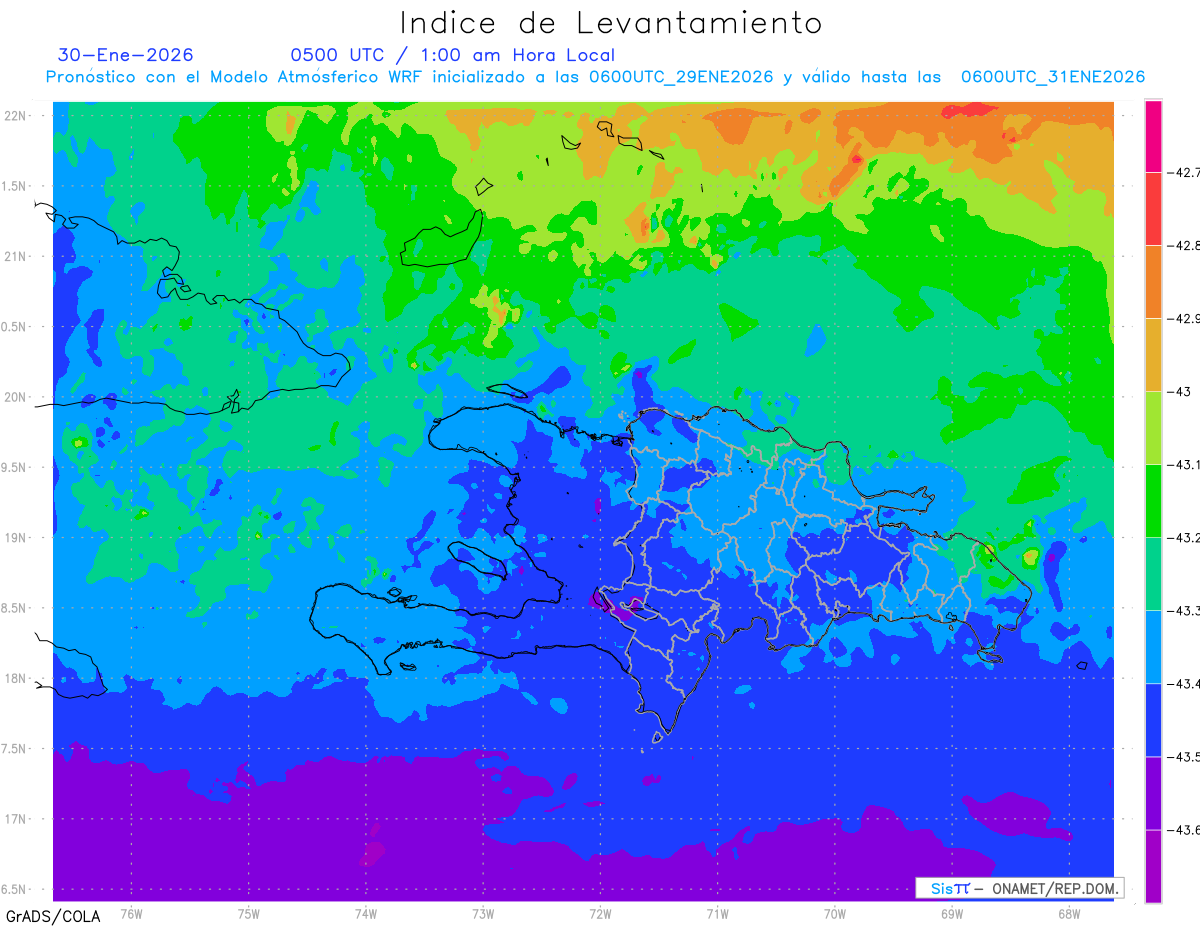
Task: Click the "-43.1" color scale label
Action: [x=1184, y=465]
